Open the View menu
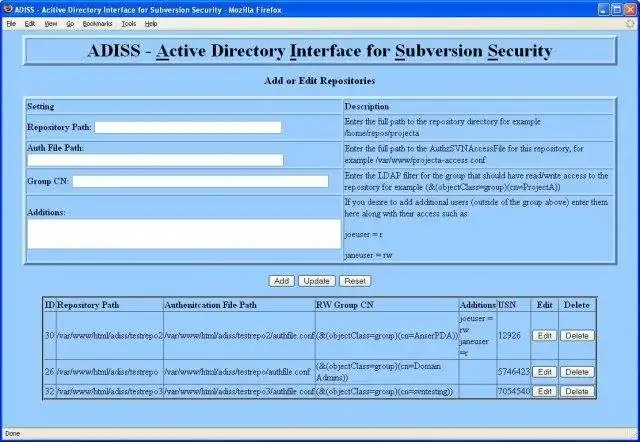Viewport: 640px width, 442px height. click(51, 24)
